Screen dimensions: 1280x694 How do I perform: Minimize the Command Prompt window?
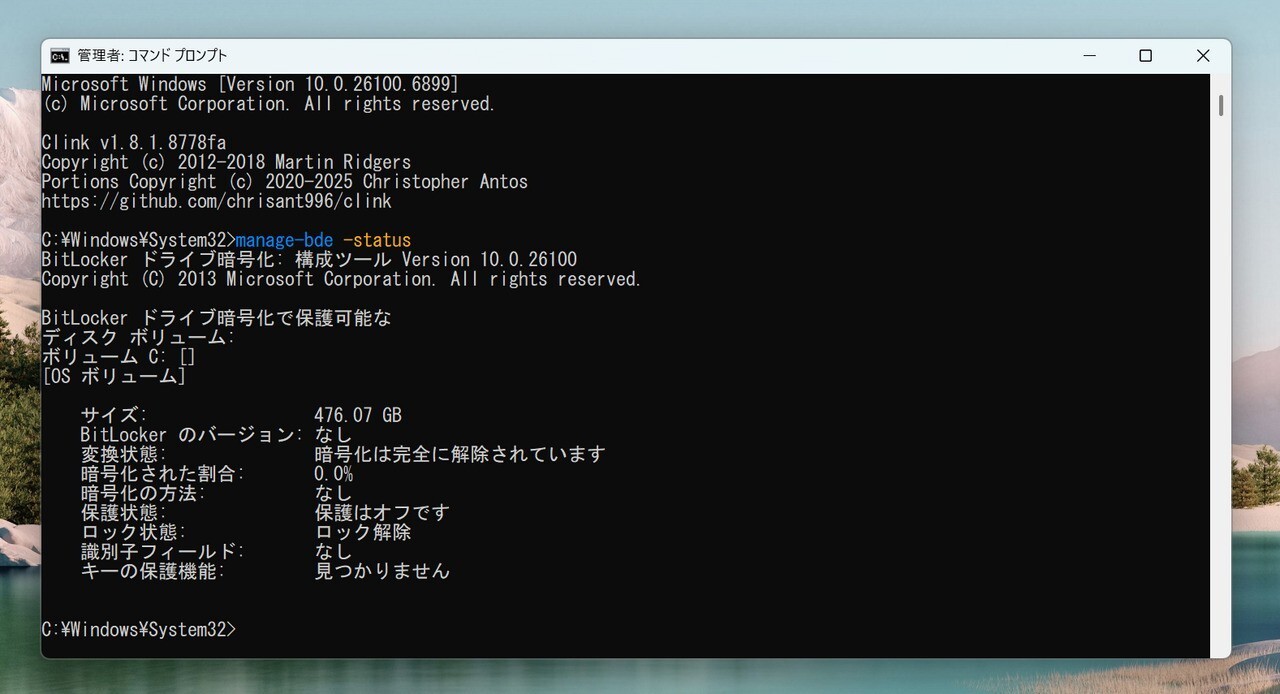pyautogui.click(x=1088, y=56)
